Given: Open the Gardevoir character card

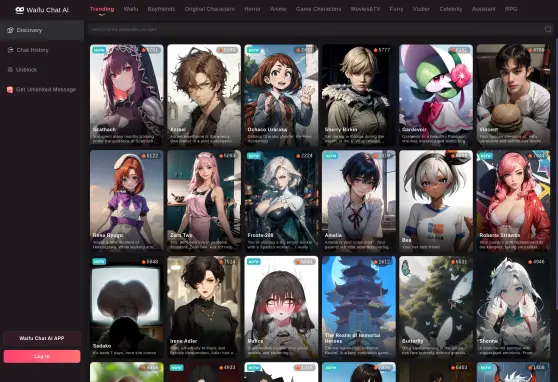Looking at the screenshot, I should [436, 95].
